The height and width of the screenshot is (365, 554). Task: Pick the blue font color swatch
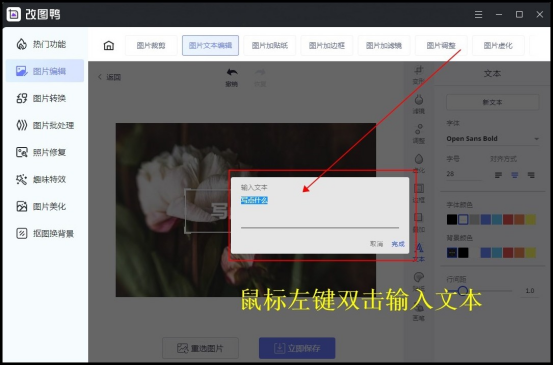click(486, 219)
